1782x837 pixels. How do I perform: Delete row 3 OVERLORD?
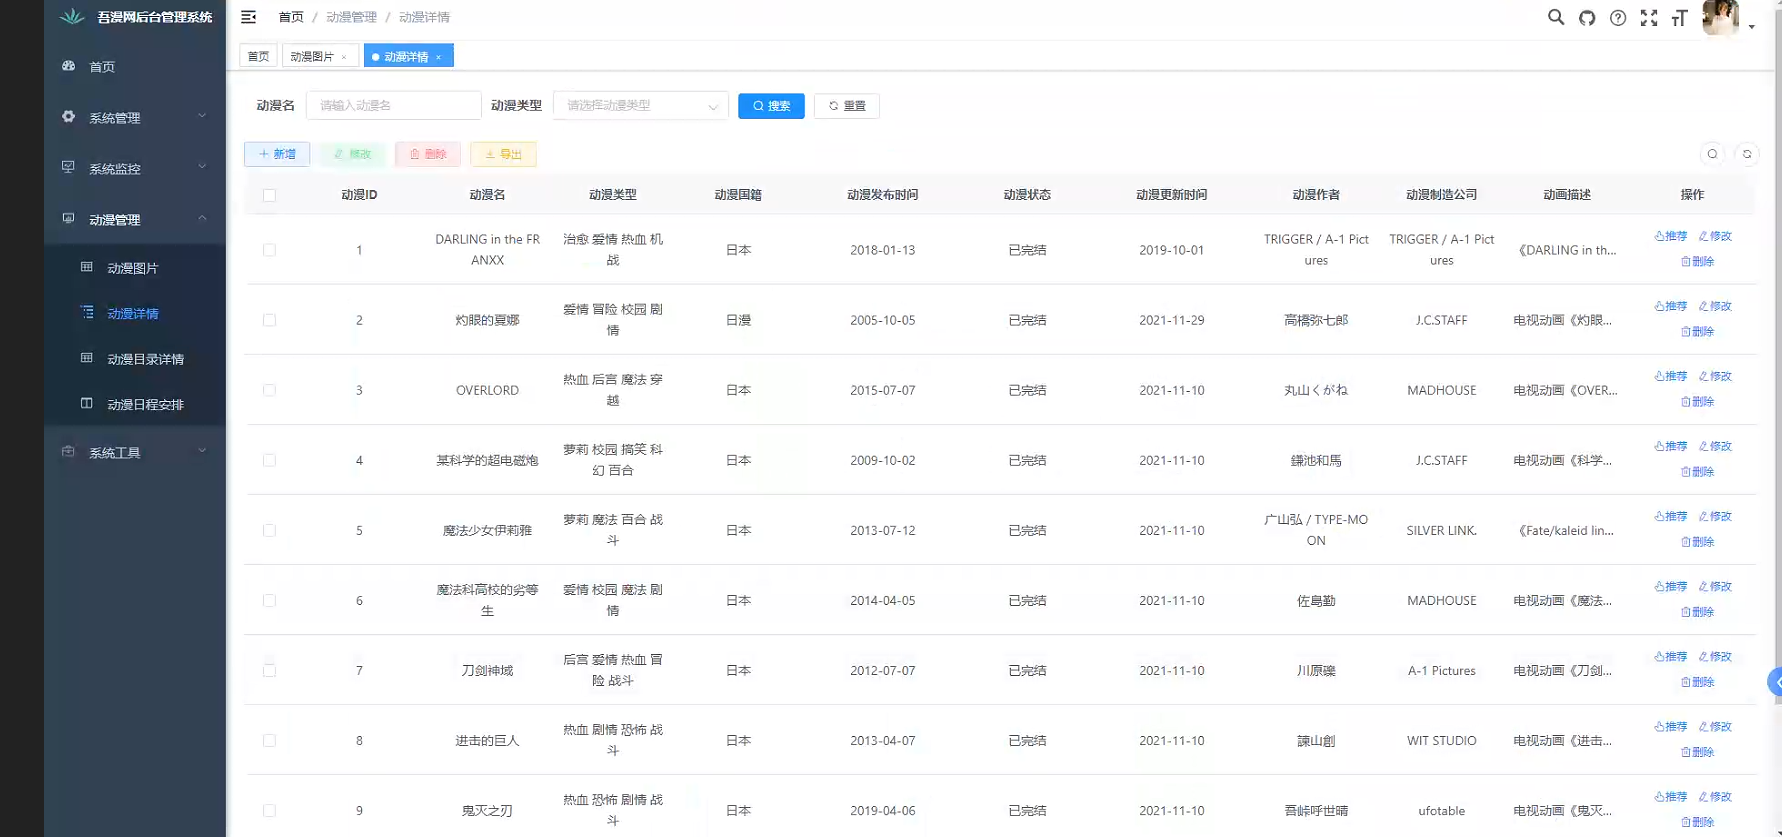1697,401
